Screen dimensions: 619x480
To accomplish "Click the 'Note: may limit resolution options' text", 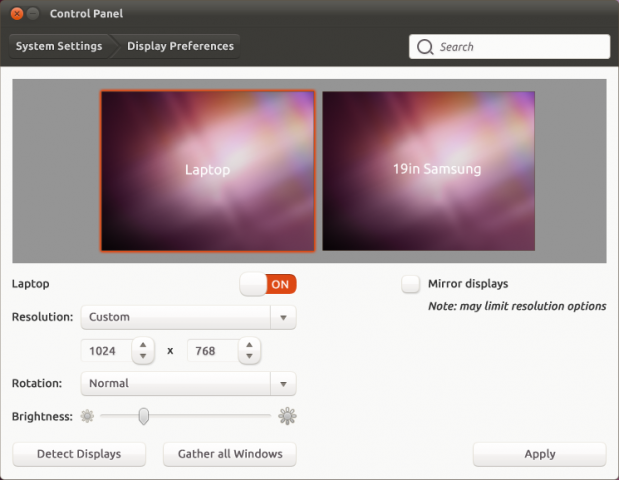I will (517, 306).
